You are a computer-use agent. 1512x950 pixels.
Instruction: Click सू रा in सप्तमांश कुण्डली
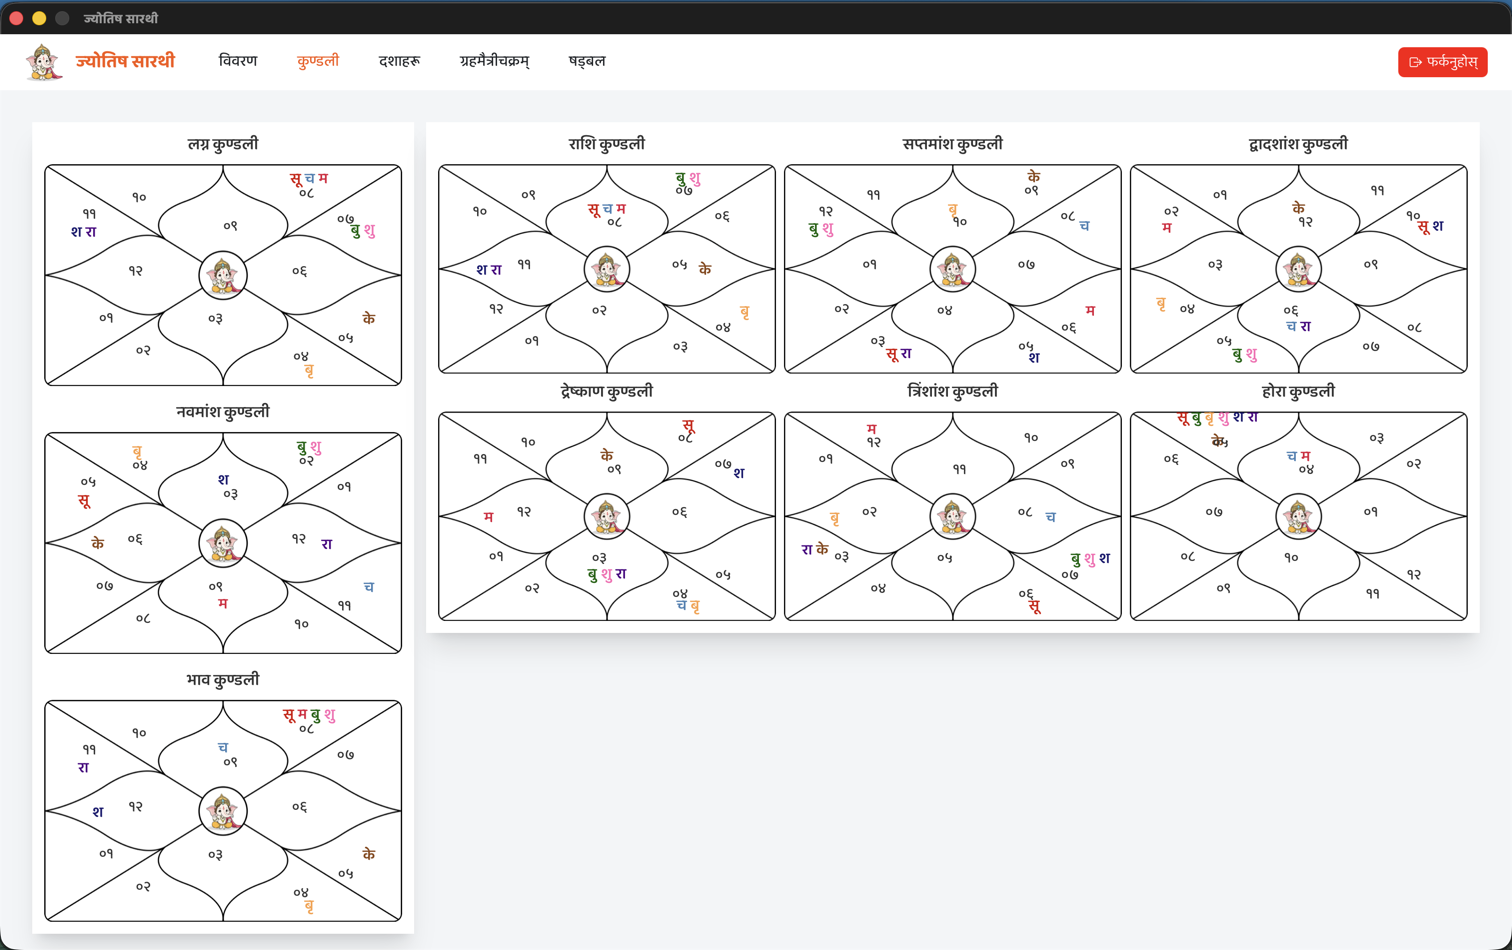click(x=899, y=354)
